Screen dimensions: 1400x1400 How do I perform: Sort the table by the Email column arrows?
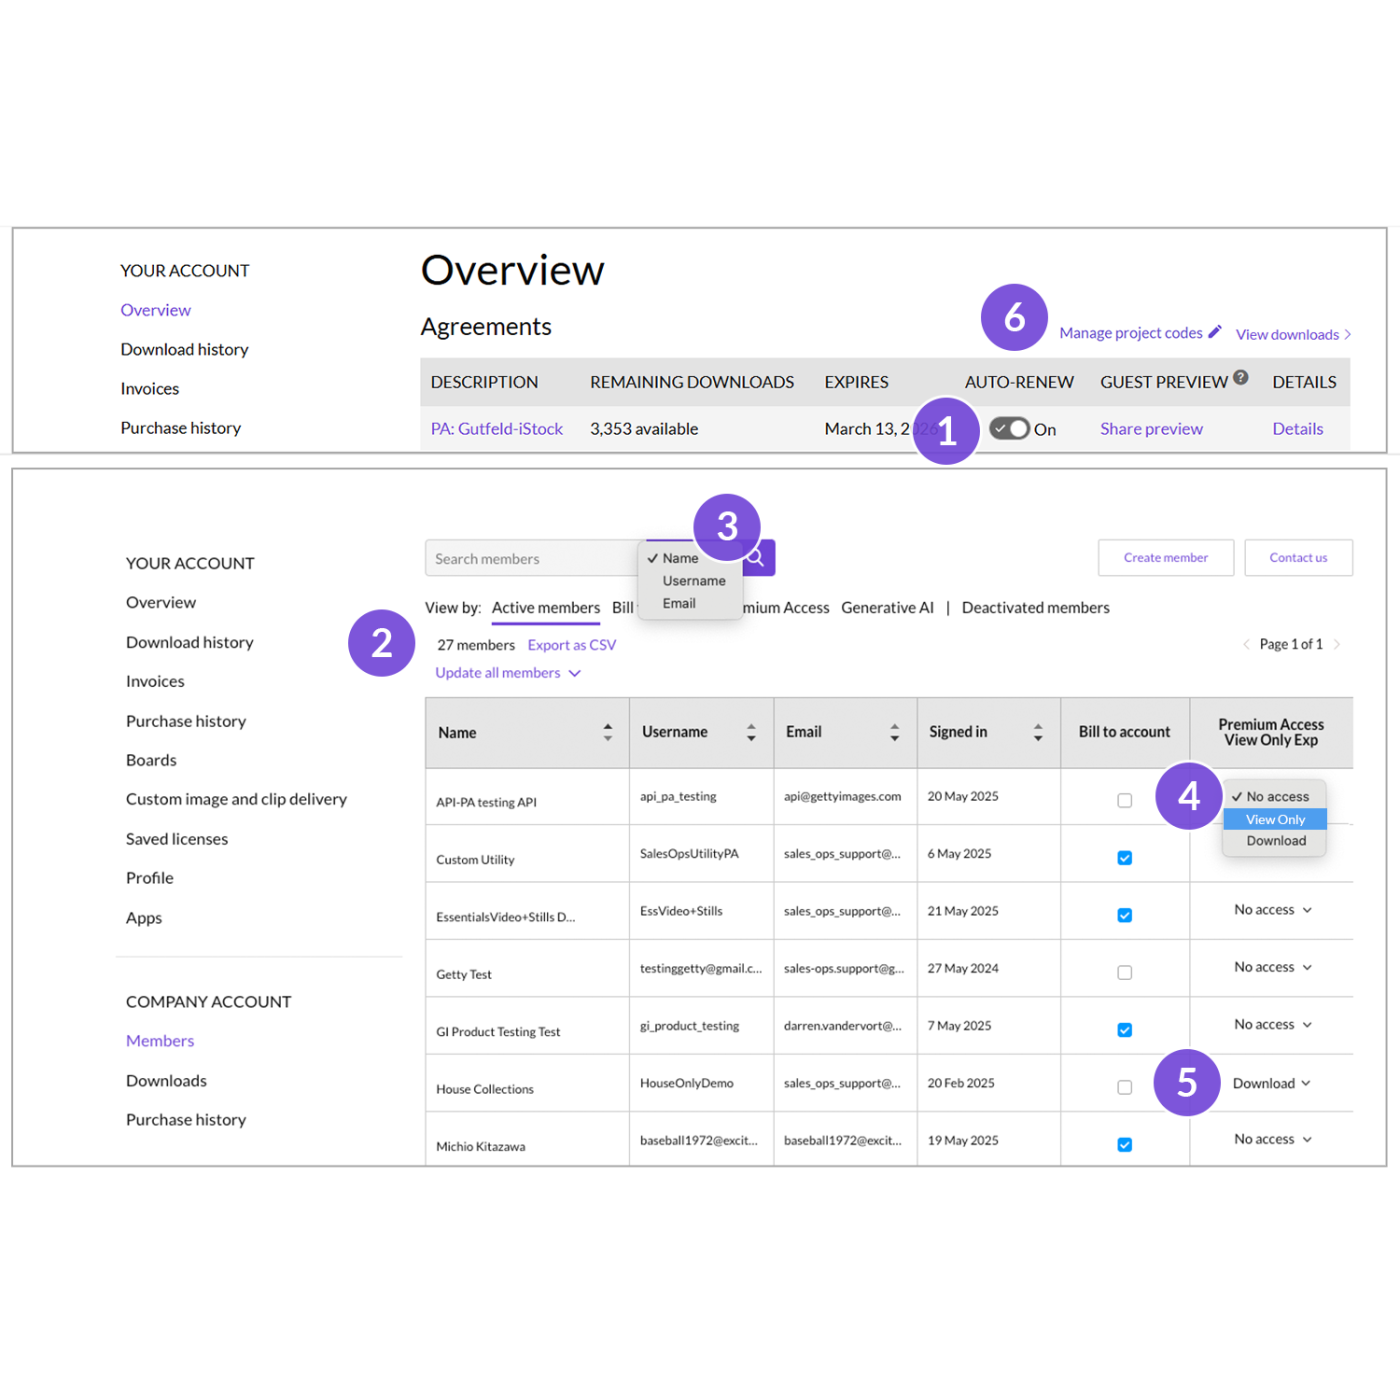point(894,732)
